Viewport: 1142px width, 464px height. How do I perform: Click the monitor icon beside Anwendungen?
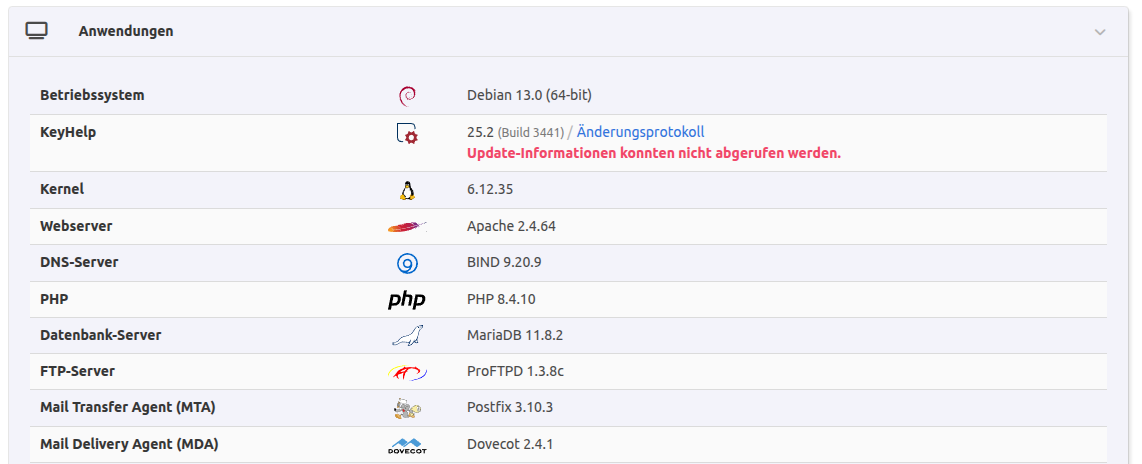[x=36, y=31]
